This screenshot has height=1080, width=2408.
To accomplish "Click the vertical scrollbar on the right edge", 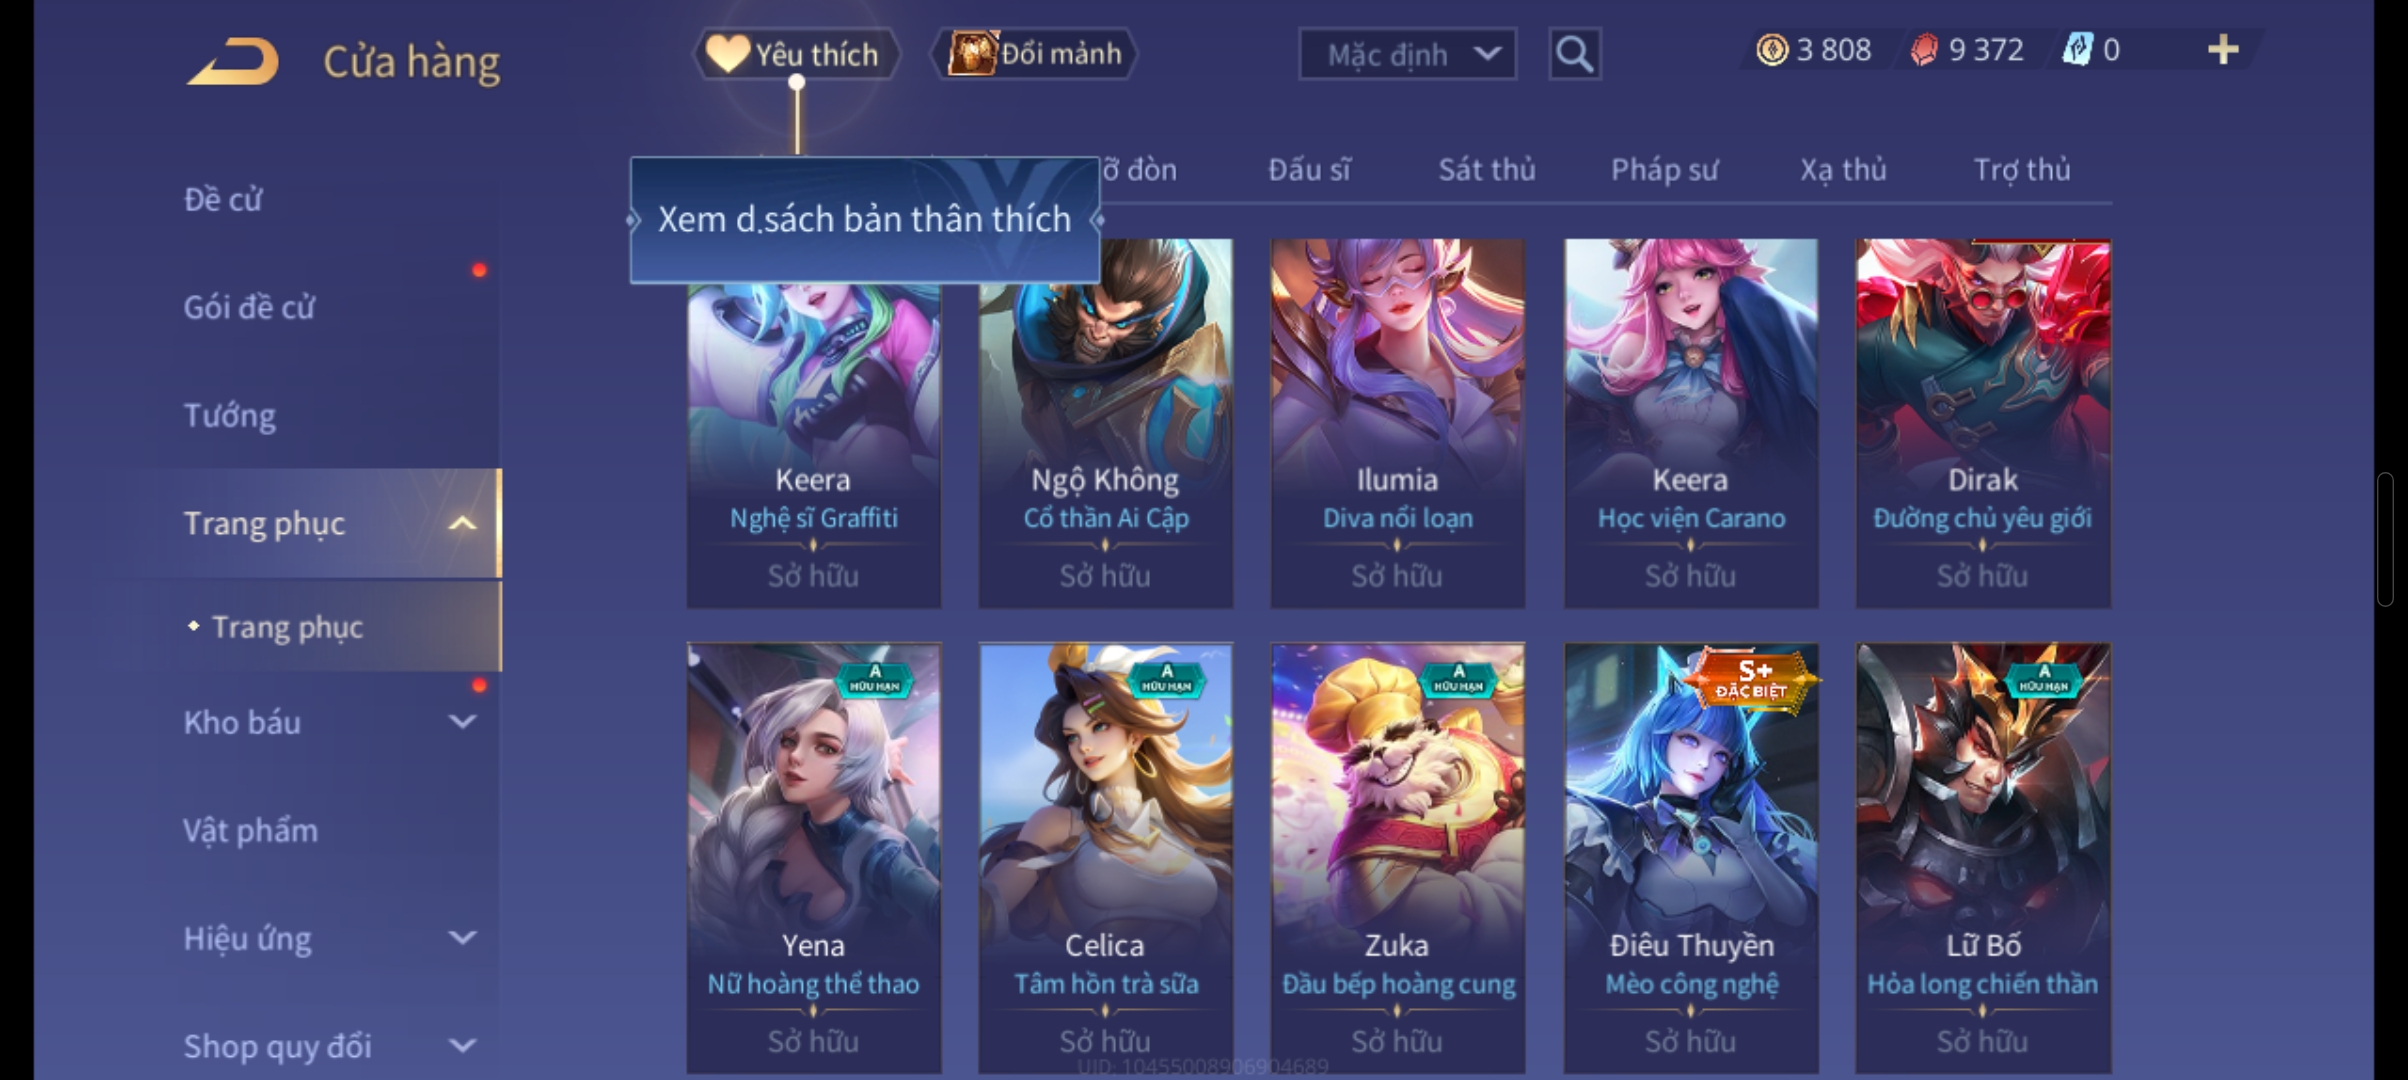I will pyautogui.click(x=2385, y=540).
